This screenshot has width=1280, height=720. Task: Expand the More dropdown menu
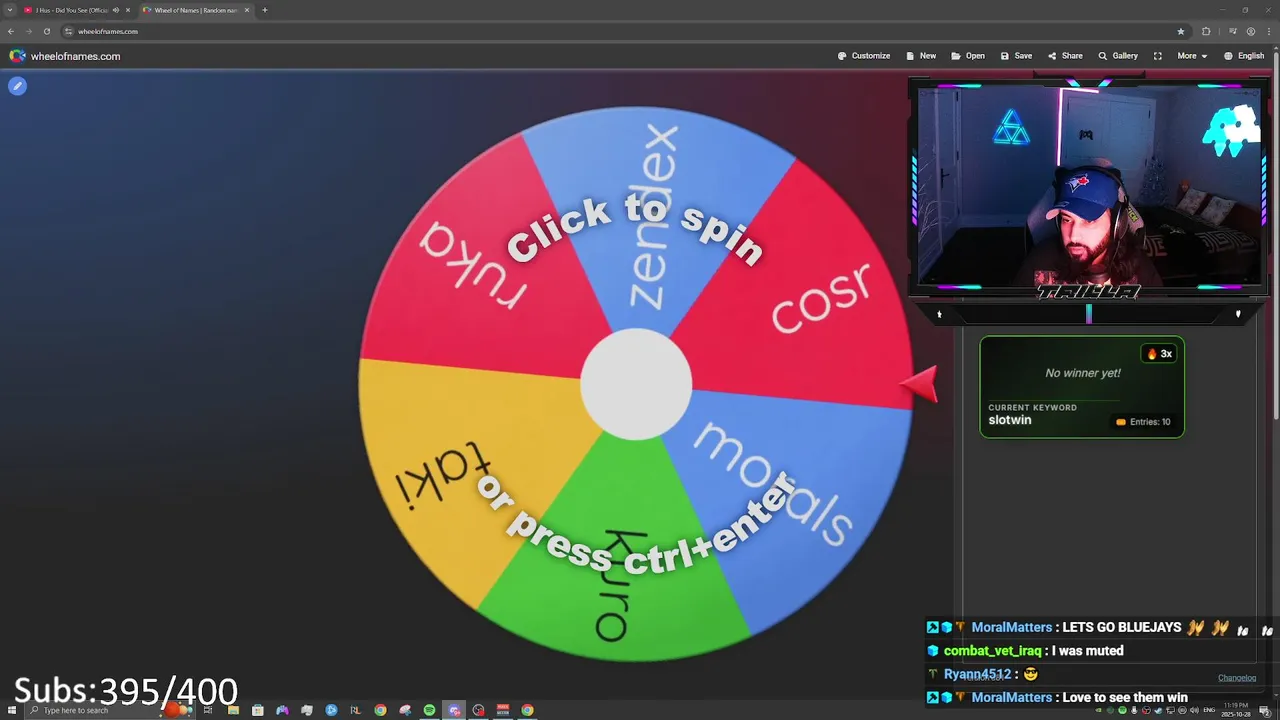(x=1192, y=56)
